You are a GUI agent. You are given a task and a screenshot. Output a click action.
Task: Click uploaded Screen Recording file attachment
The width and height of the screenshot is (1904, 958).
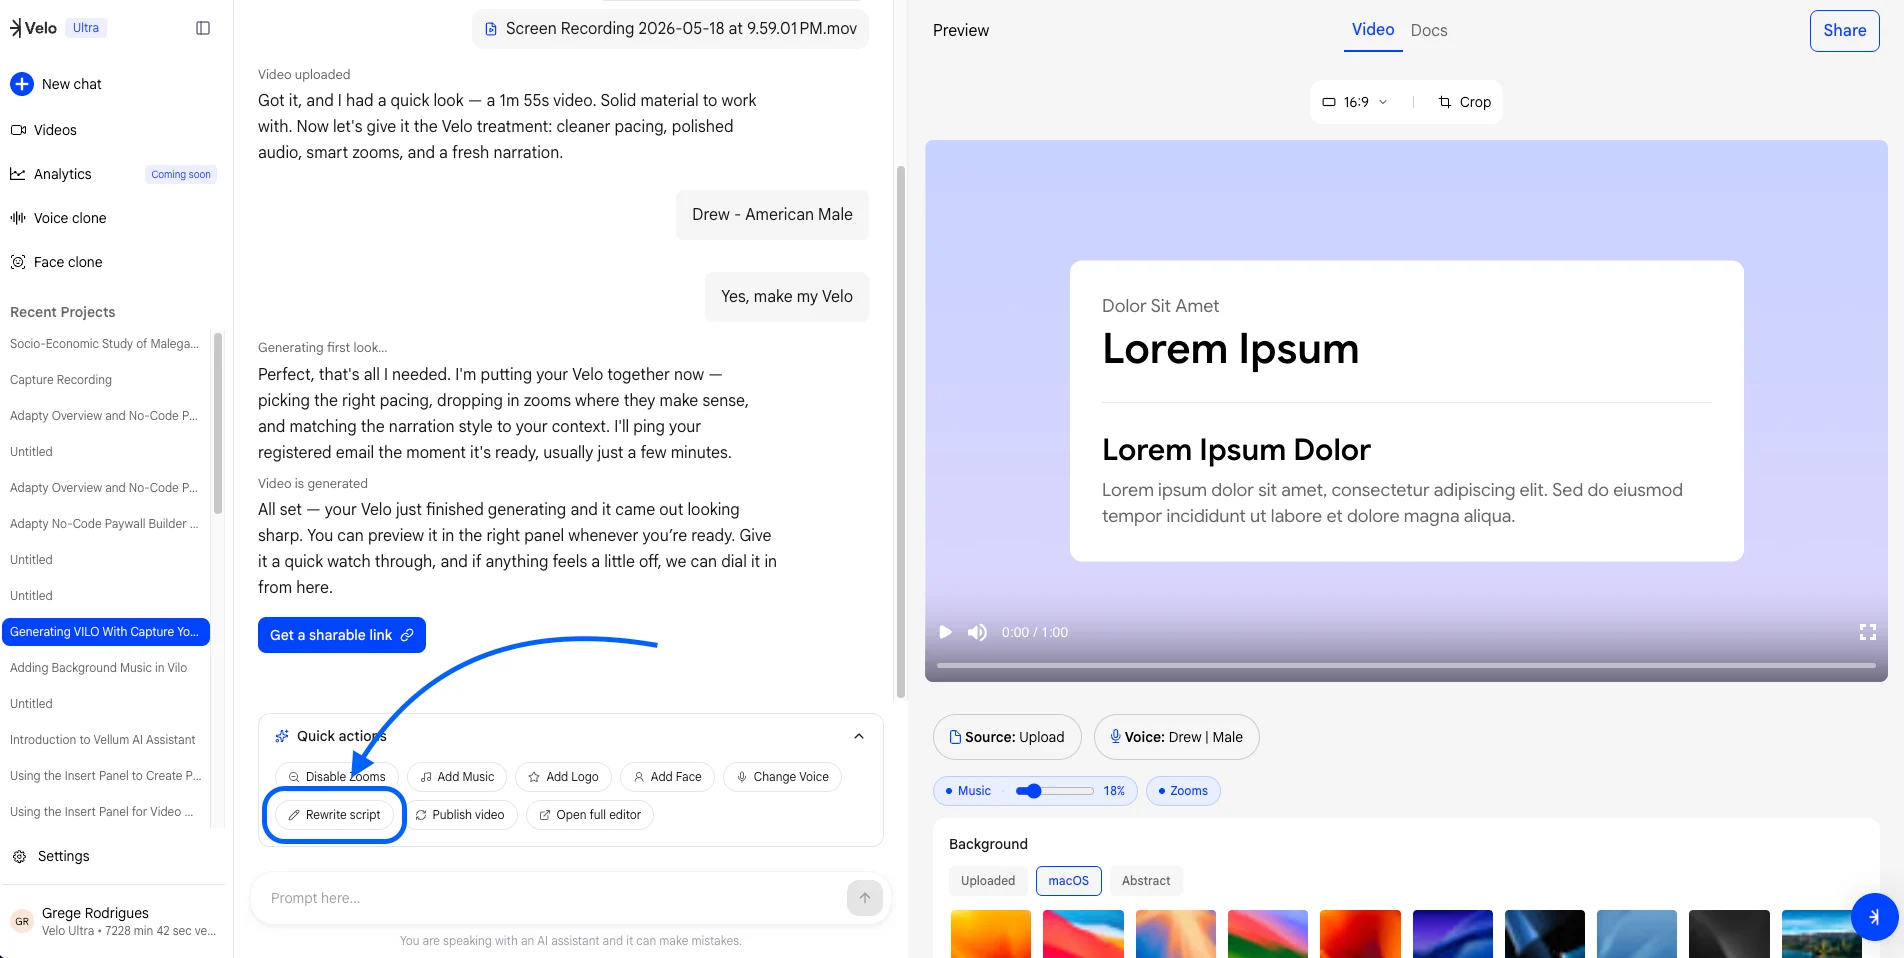(x=670, y=29)
